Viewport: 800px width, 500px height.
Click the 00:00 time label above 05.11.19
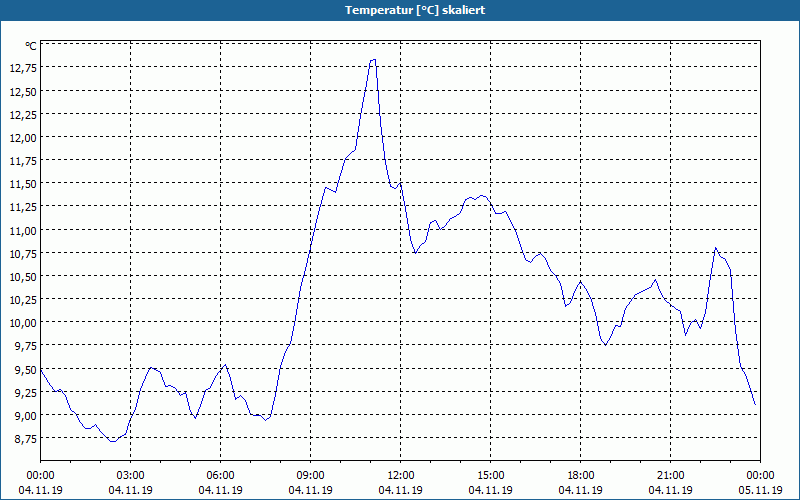760,476
